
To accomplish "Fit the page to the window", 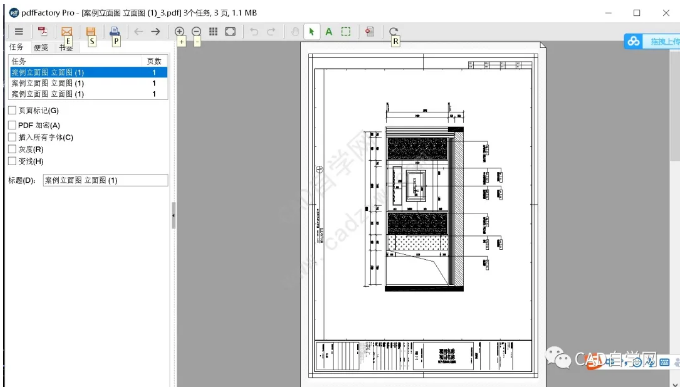I will [x=230, y=32].
